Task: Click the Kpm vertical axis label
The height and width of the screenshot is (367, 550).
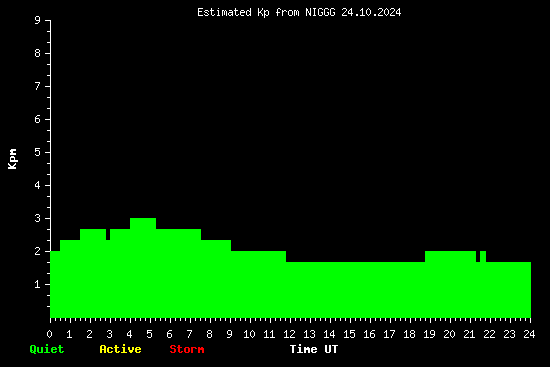Action: pyautogui.click(x=12, y=159)
